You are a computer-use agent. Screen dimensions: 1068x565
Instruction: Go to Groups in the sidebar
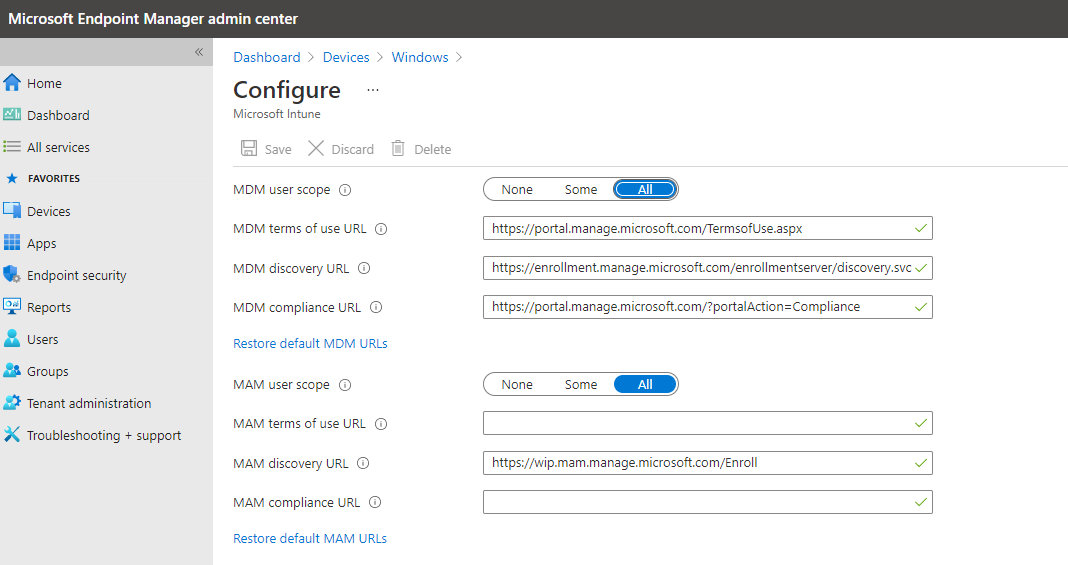point(48,371)
